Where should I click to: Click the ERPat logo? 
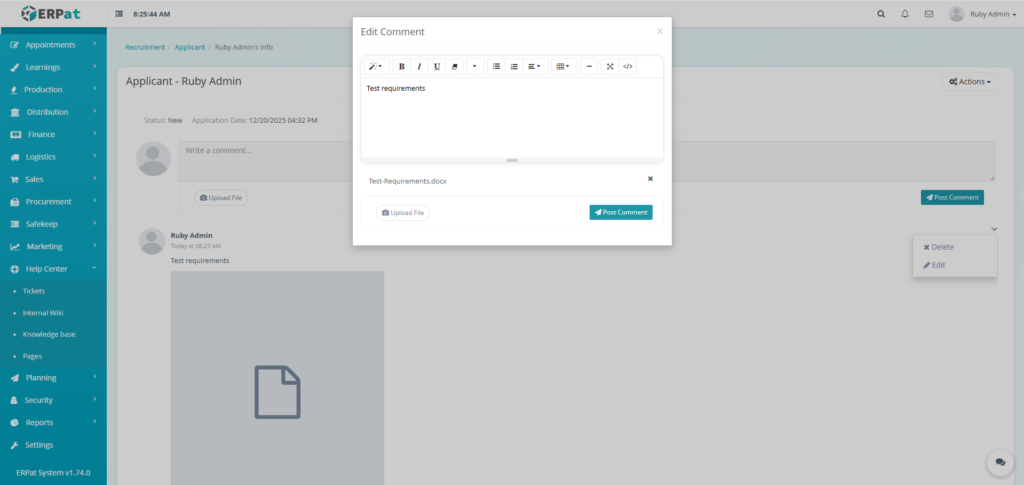click(x=50, y=13)
